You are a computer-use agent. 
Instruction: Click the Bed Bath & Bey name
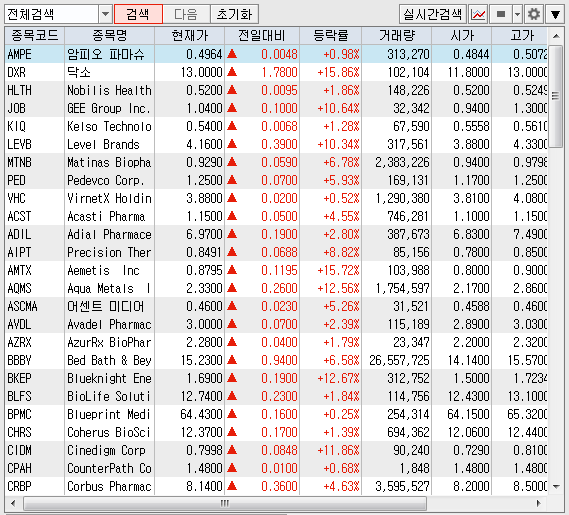coord(109,360)
